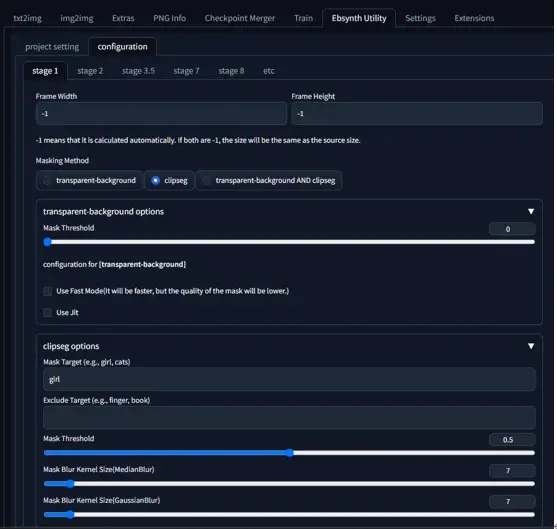Open the Checkpoint Merger tab

[239, 18]
